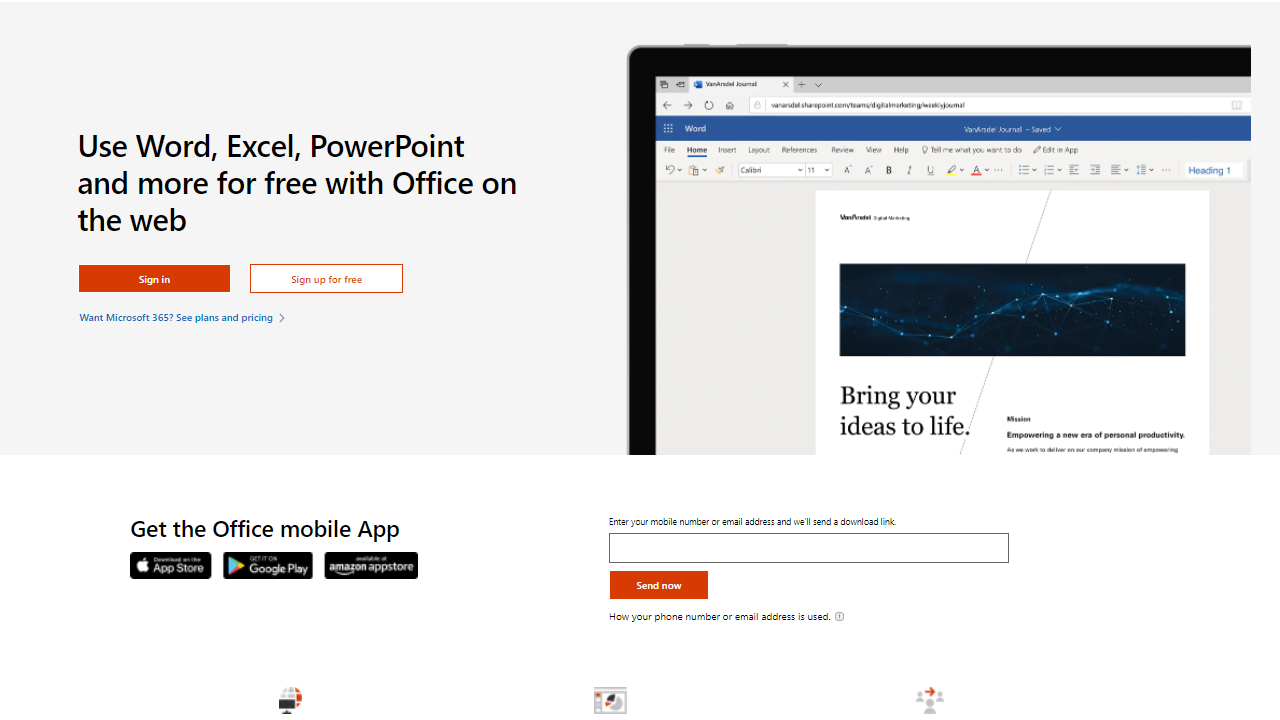Toggle Bold formatting in the Word toolbar

click(x=889, y=170)
